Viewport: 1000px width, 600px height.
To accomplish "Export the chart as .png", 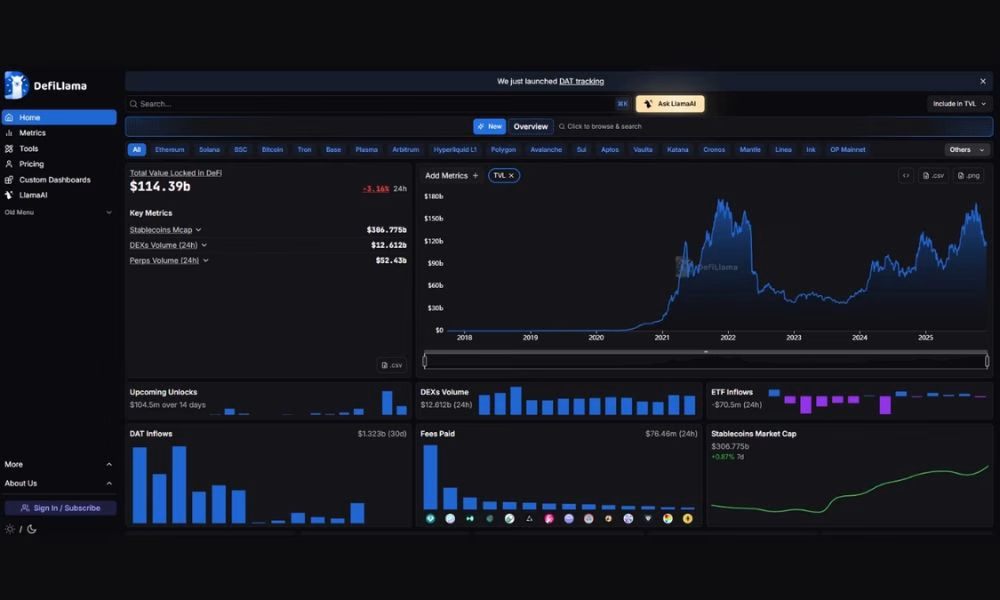I will (968, 175).
